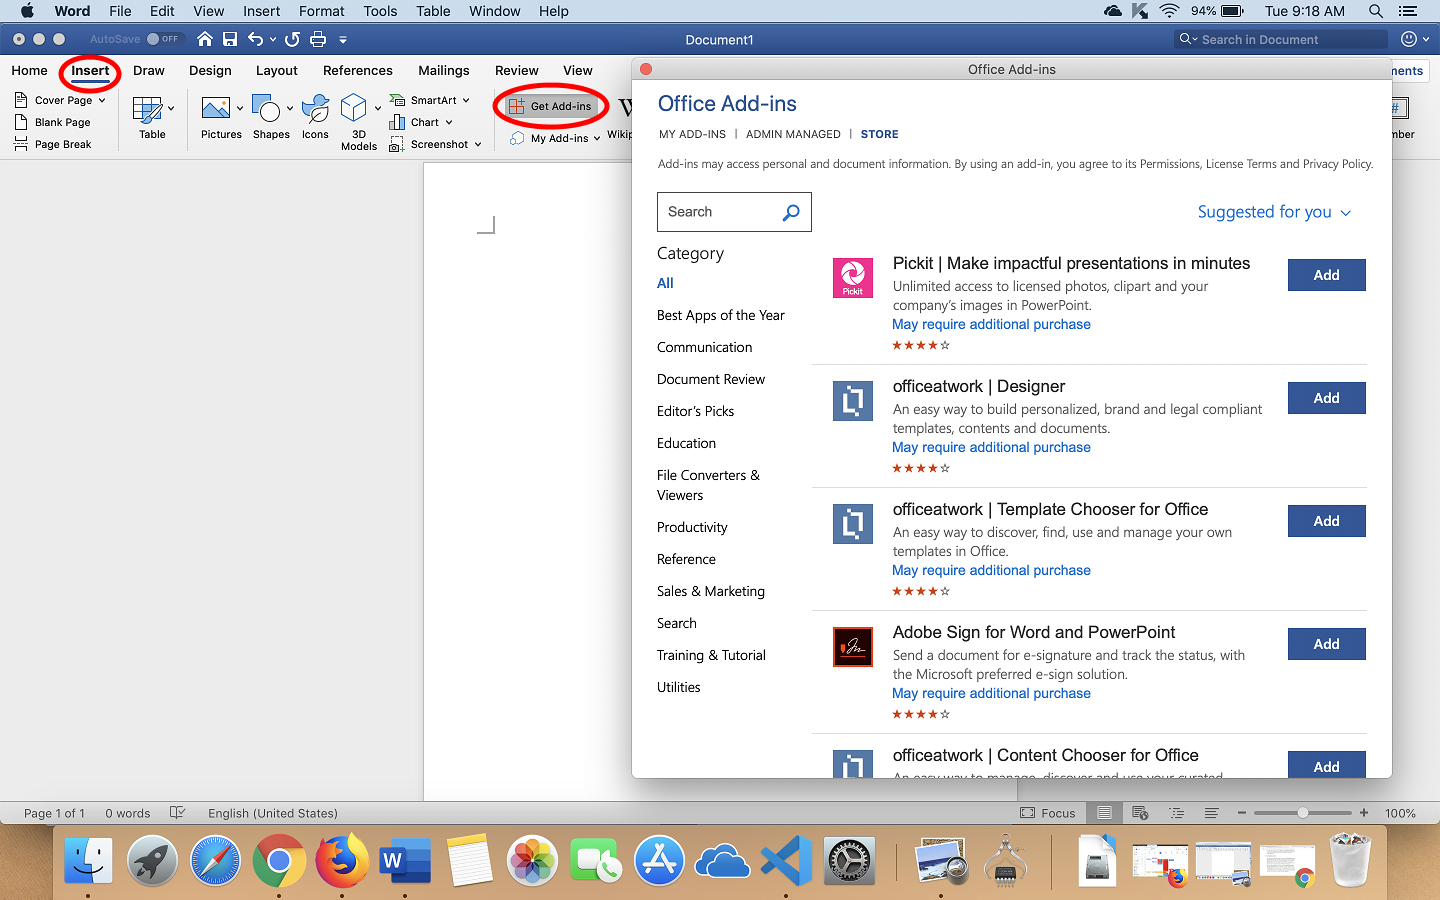Open the Adobe Sign add-in icon

853,647
